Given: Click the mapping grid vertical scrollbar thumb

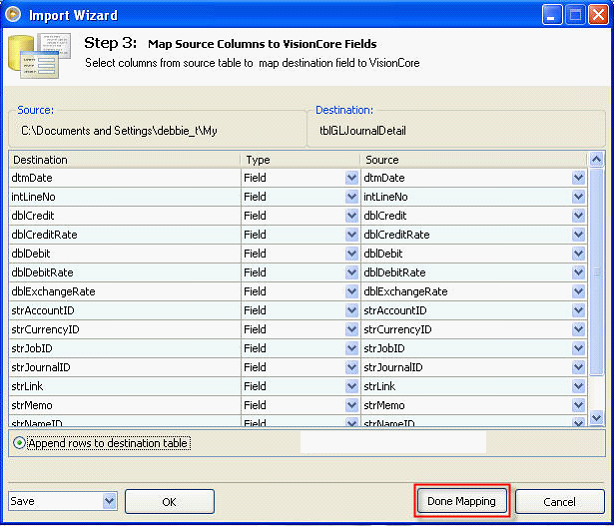Looking at the screenshot, I should (x=597, y=271).
